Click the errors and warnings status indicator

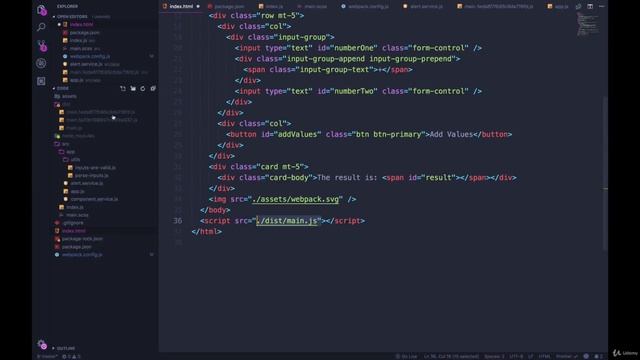72,356
